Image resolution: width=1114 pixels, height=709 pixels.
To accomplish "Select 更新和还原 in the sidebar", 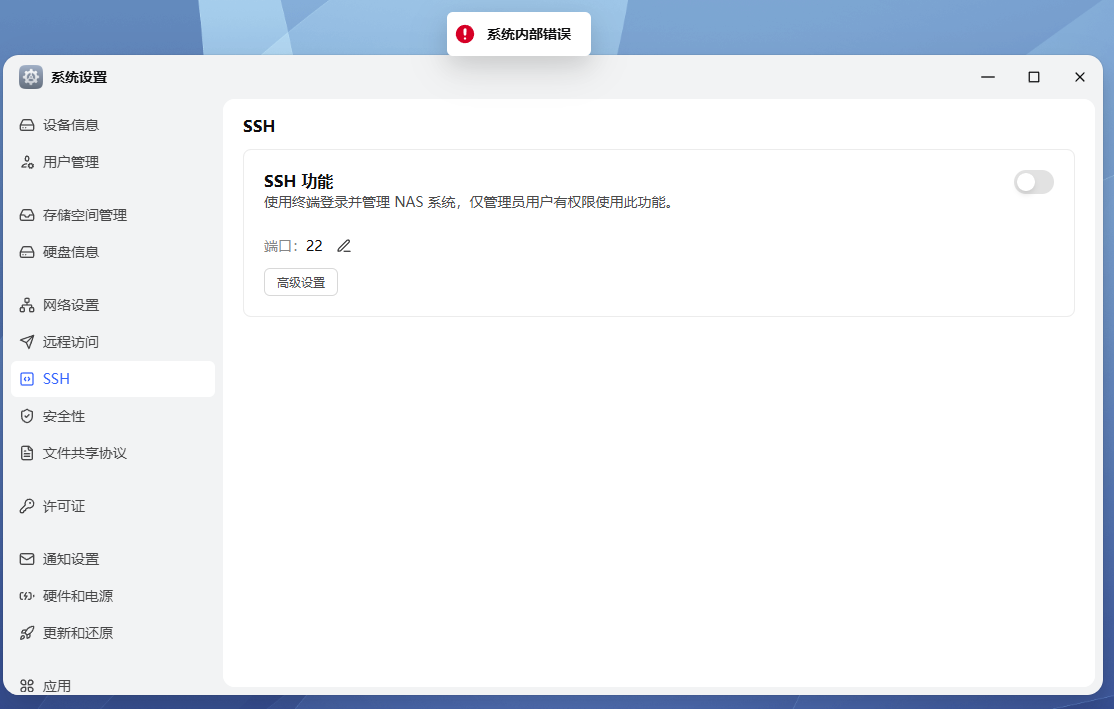I will pos(80,632).
